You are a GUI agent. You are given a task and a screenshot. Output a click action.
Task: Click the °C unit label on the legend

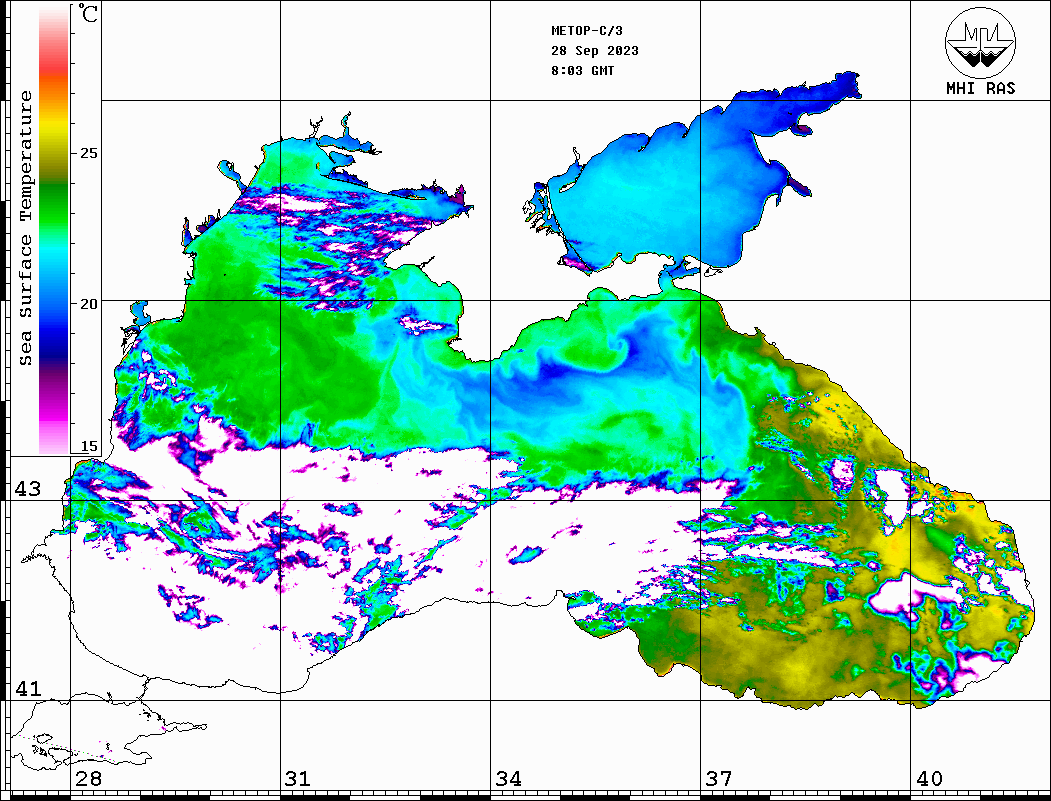click(88, 13)
